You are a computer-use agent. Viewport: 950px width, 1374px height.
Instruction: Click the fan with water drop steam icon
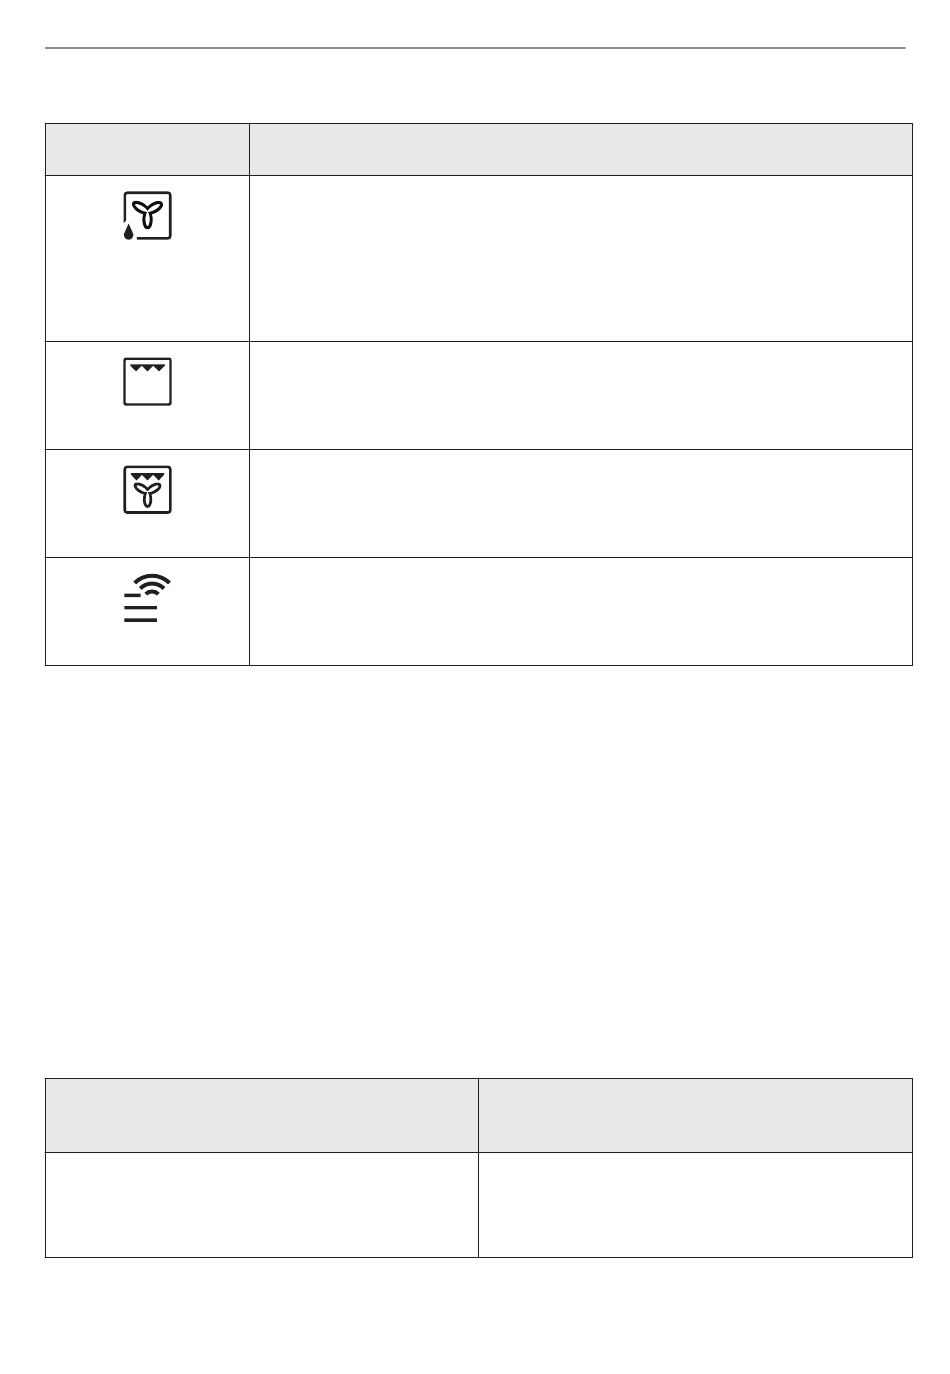coord(147,216)
